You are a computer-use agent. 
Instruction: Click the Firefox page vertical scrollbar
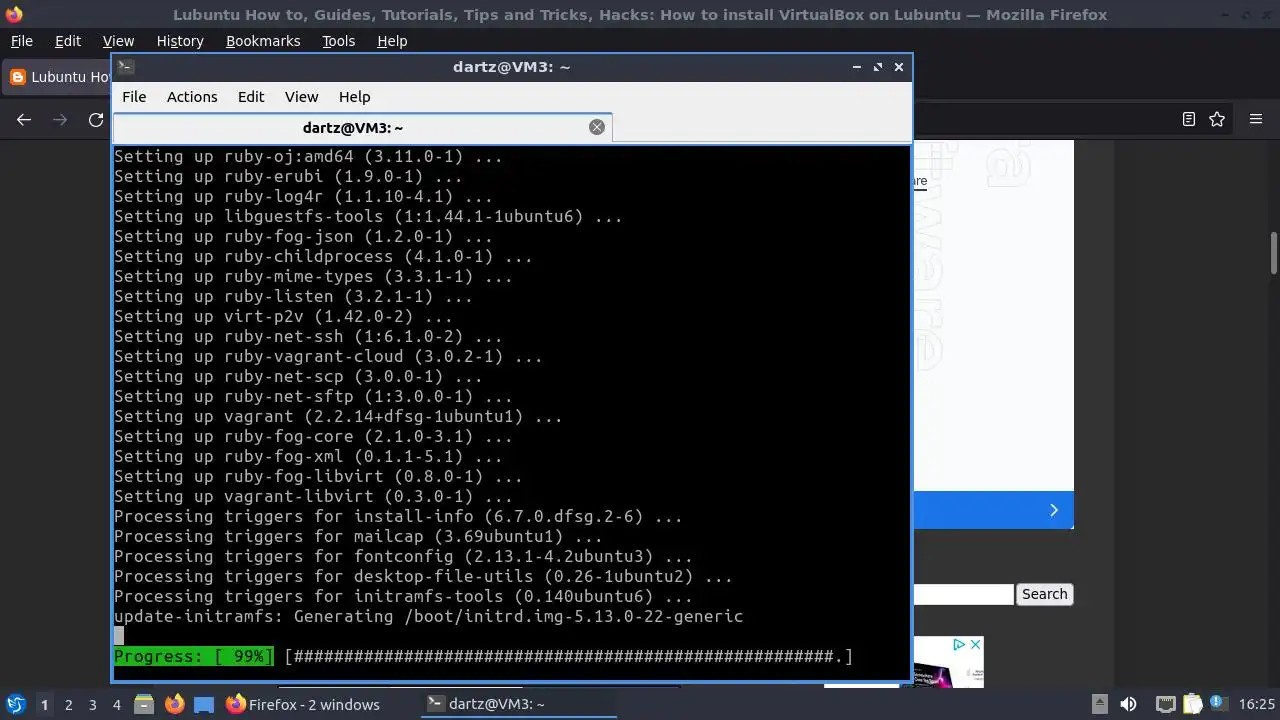pos(1274,253)
